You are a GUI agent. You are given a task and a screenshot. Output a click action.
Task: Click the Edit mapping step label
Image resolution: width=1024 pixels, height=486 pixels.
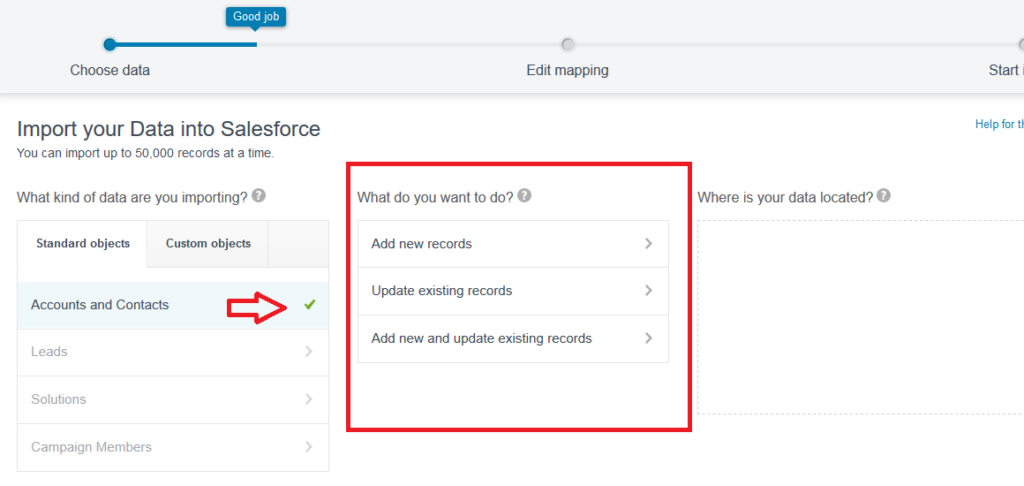coord(568,70)
